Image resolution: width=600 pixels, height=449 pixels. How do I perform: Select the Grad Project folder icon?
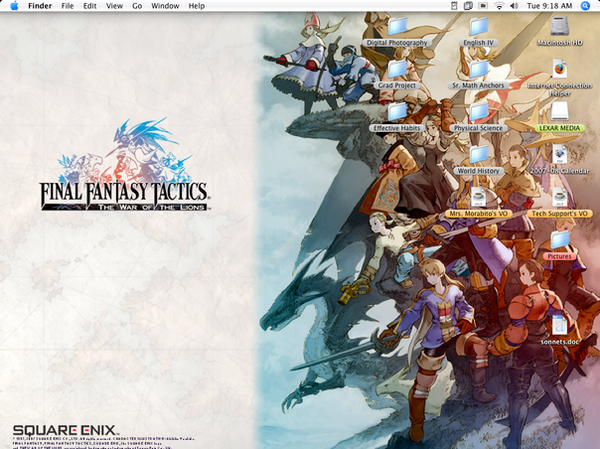coord(398,69)
